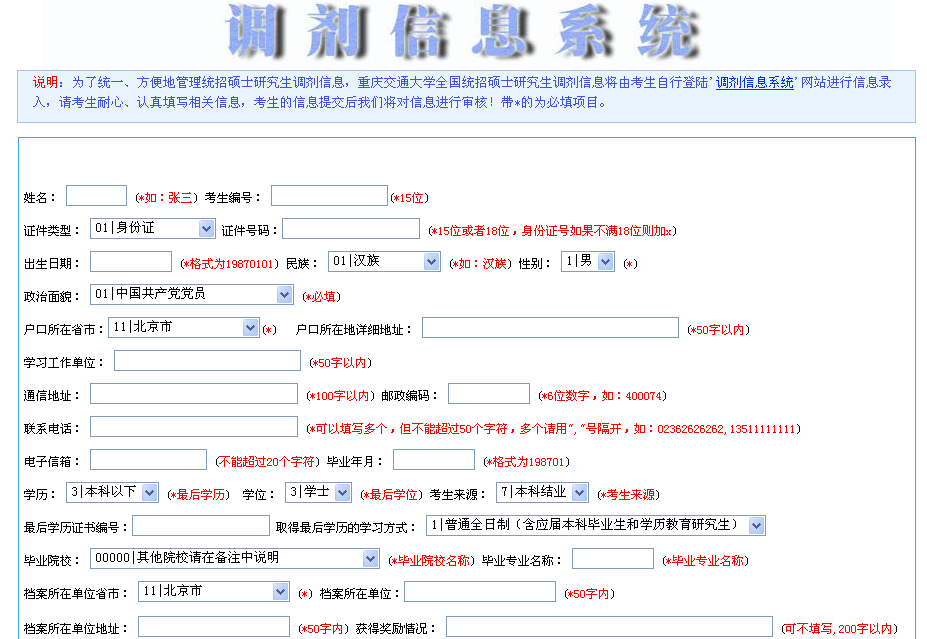
Task: Focus the 通信地址 text box
Action: pos(194,394)
